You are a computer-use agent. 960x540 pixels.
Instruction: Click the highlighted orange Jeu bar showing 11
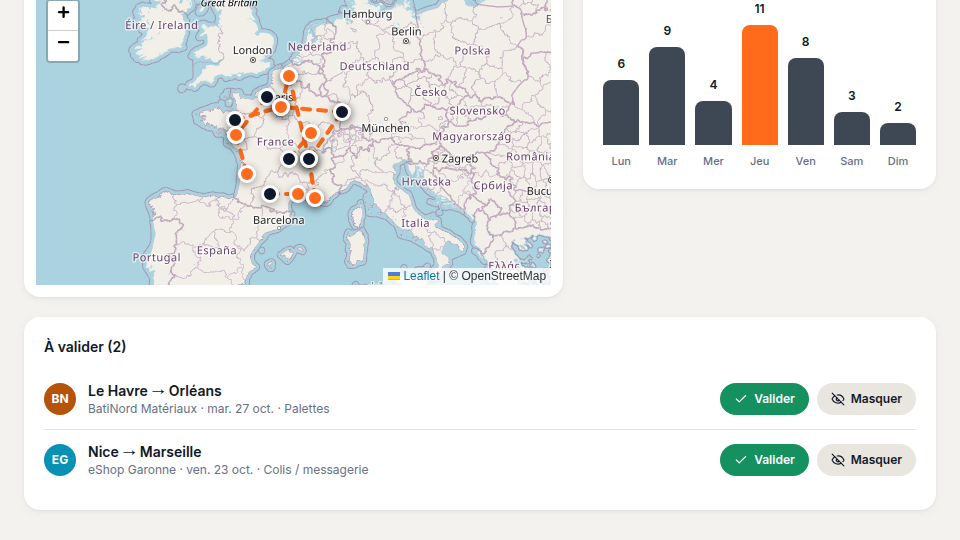(x=760, y=85)
